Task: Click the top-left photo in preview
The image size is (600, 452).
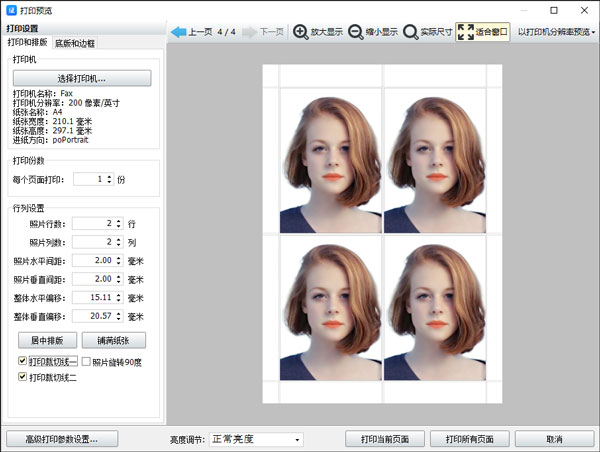Action: [329, 161]
